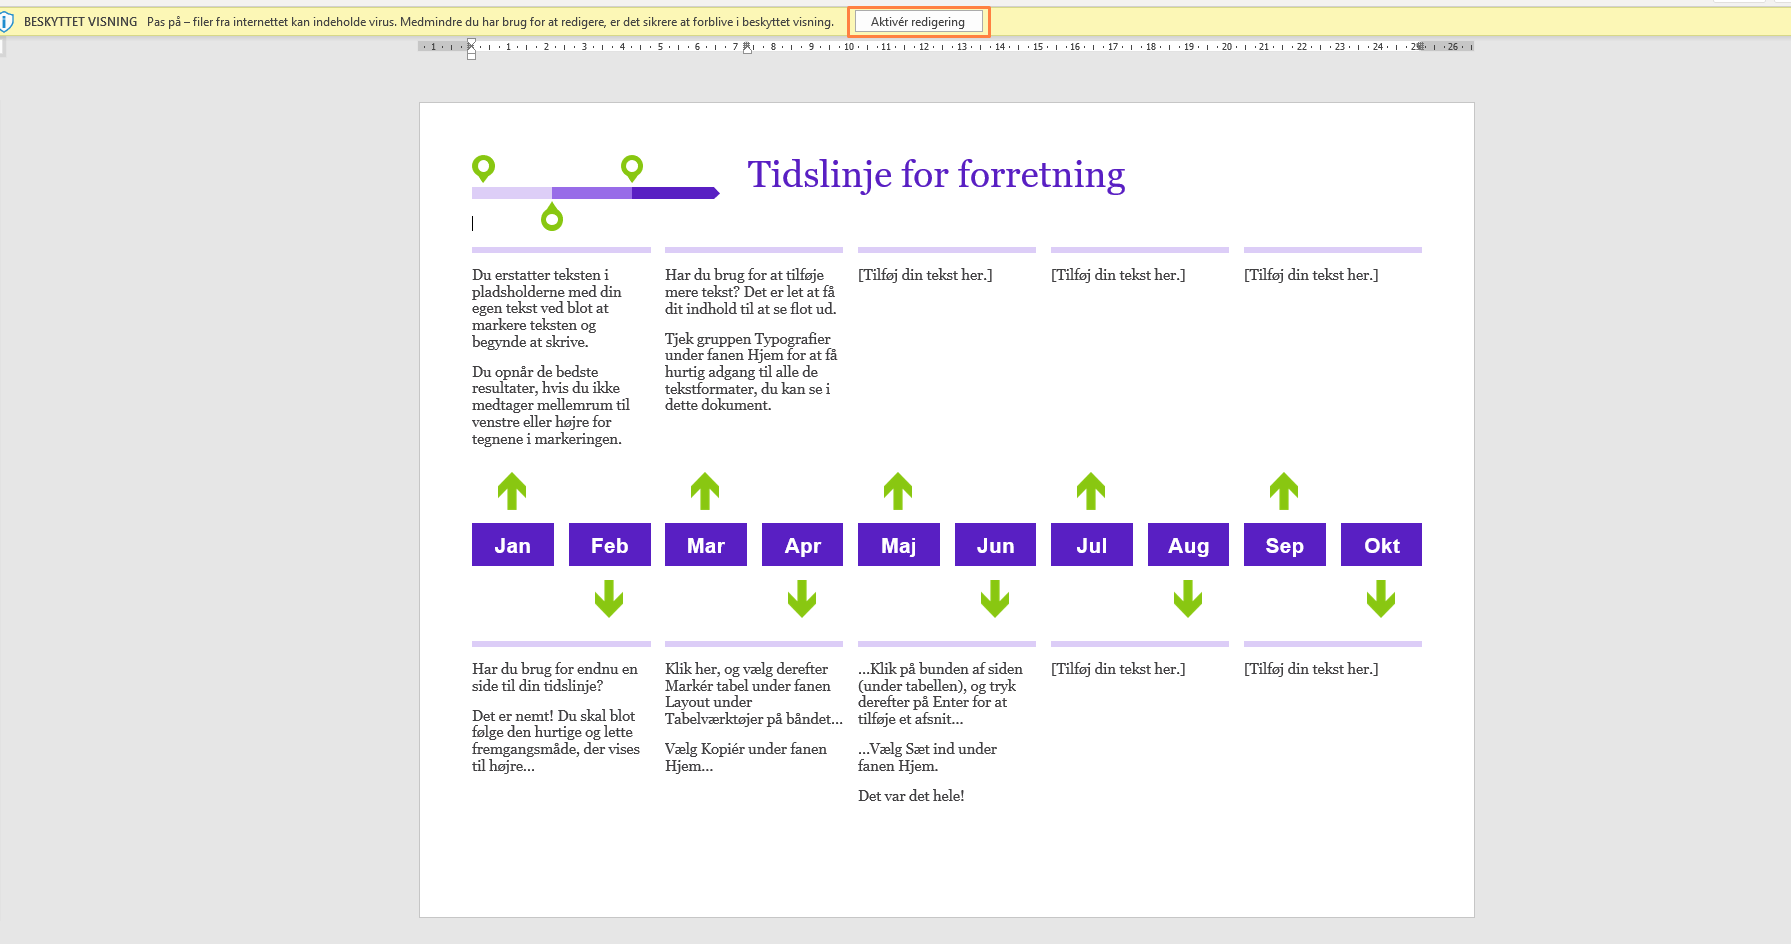Image resolution: width=1791 pixels, height=944 pixels.
Task: Click the green up arrow above Maj
Action: [x=898, y=491]
